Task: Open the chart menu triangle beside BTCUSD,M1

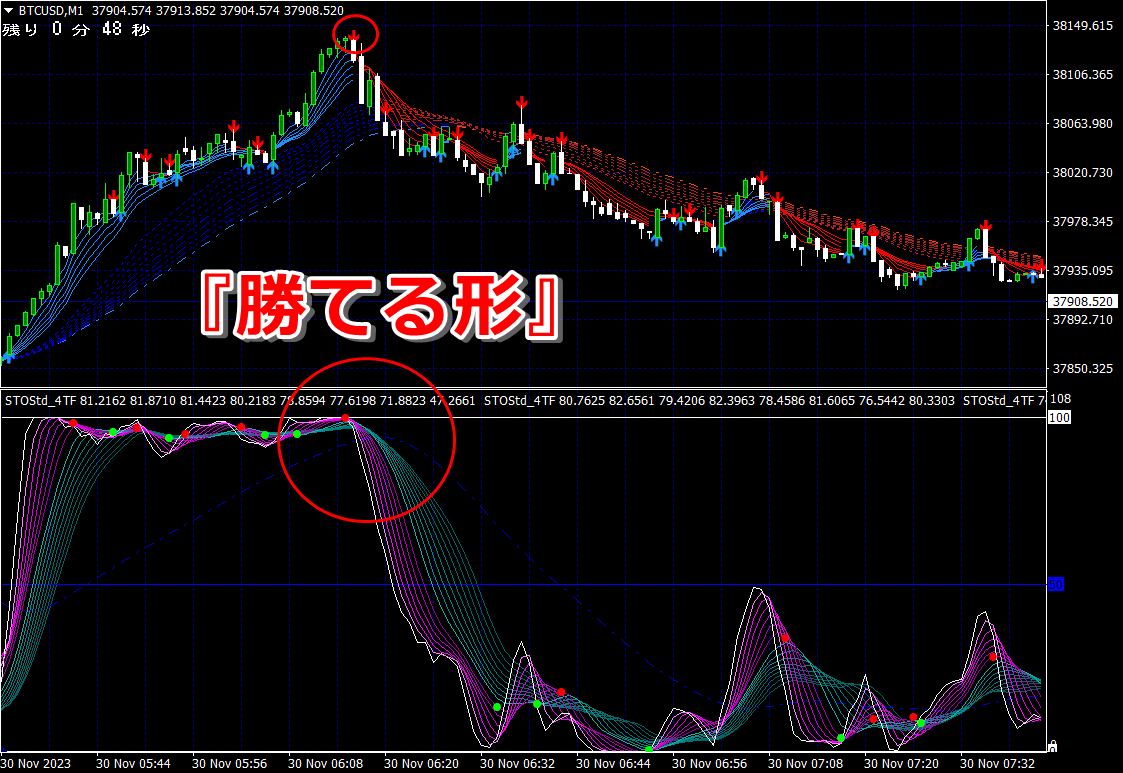Action: click(x=9, y=11)
